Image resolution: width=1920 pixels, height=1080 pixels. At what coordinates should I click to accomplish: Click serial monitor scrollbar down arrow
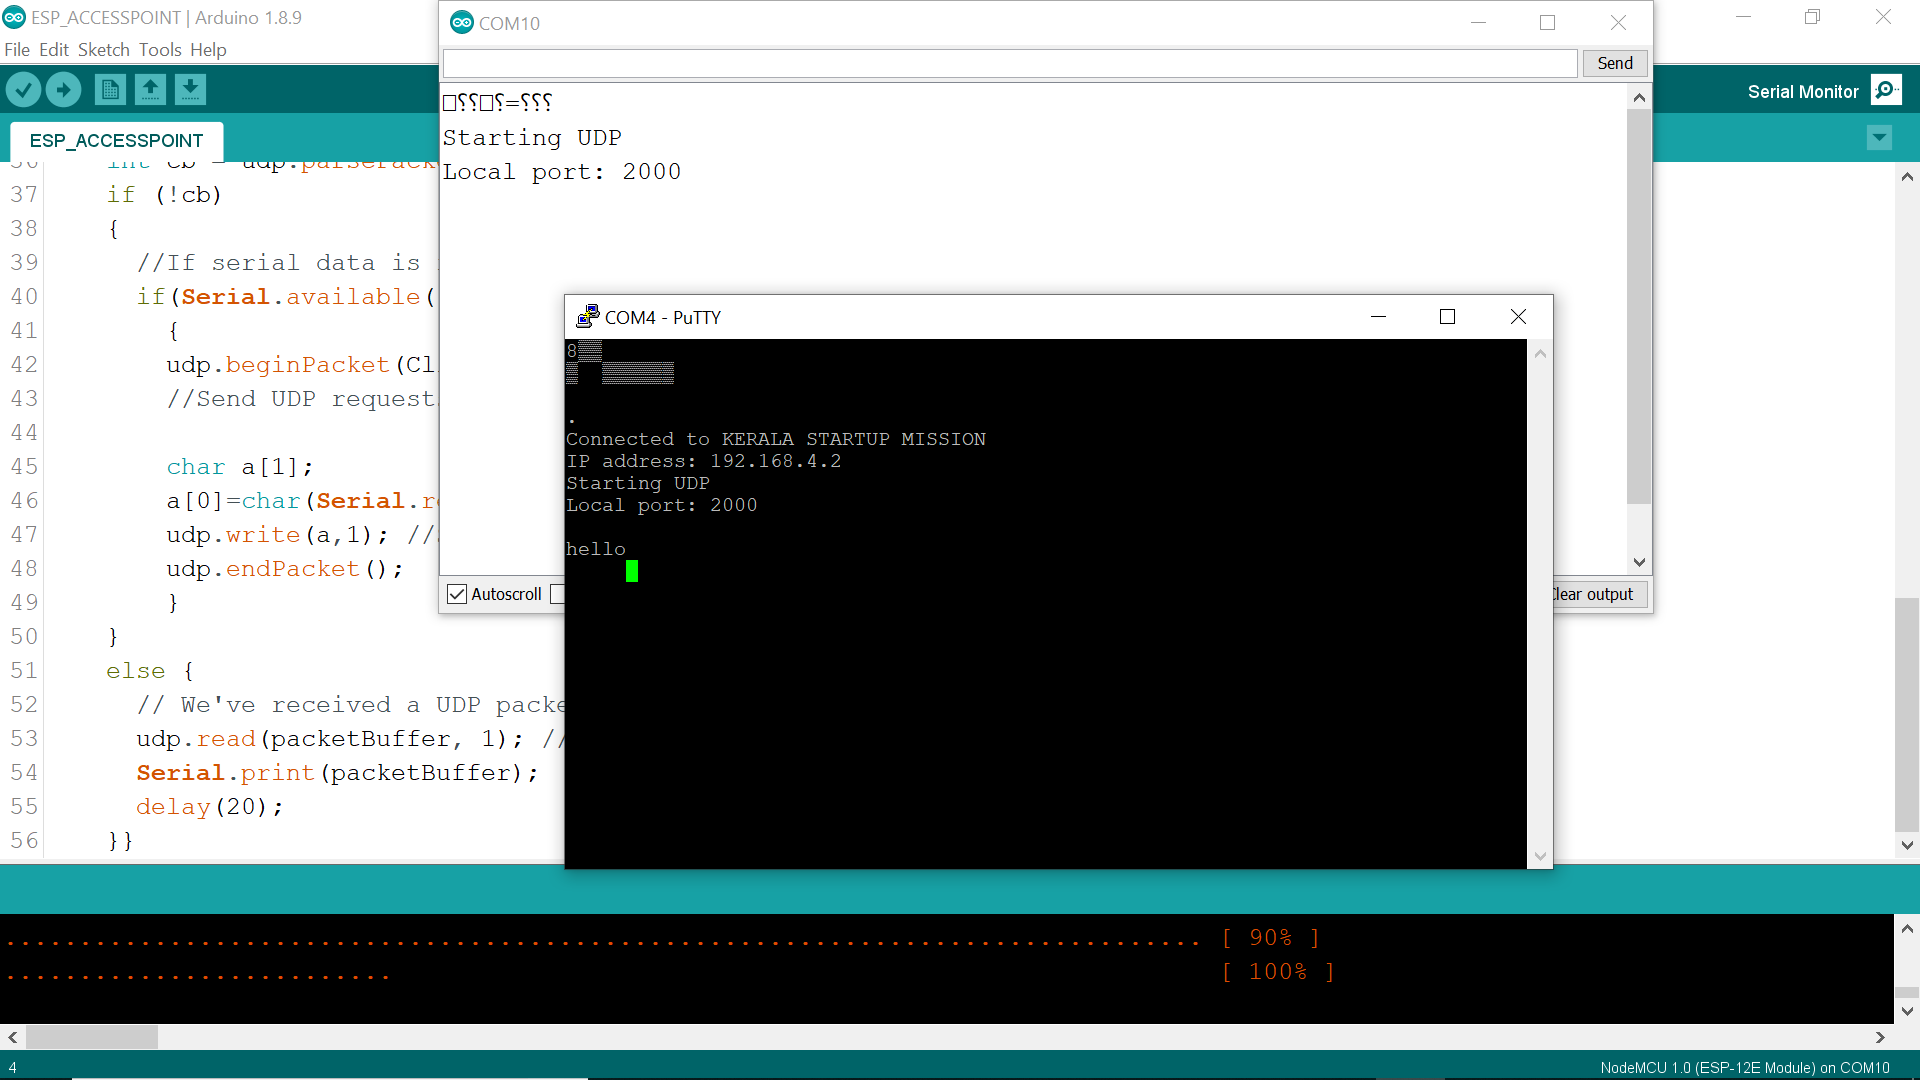pyautogui.click(x=1639, y=562)
